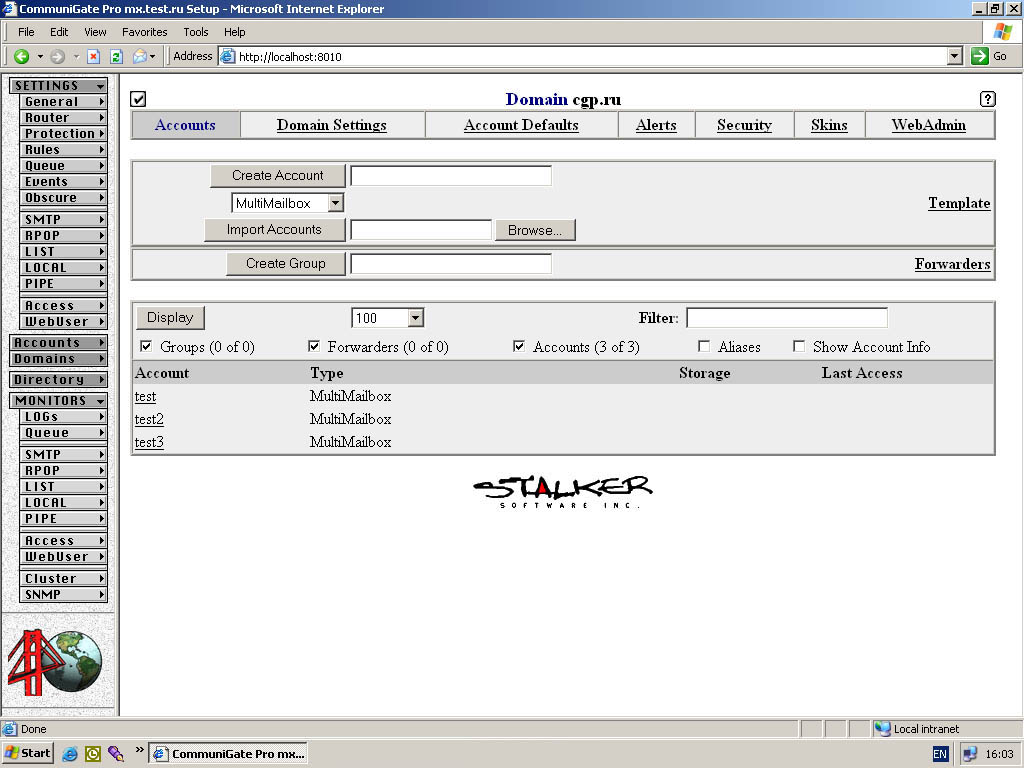The image size is (1024, 768).
Task: Open the Back button history dropdown arrow
Action: click(x=40, y=57)
